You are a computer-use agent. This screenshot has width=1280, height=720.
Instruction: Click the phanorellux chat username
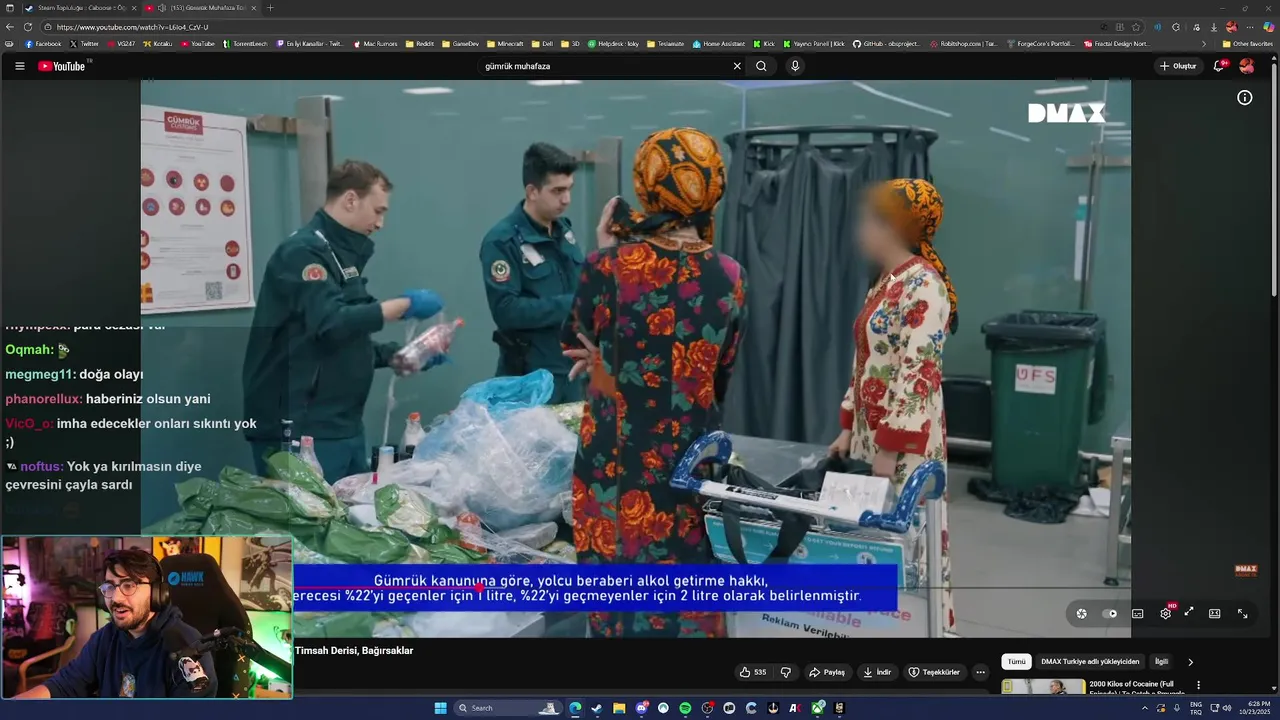coord(44,399)
